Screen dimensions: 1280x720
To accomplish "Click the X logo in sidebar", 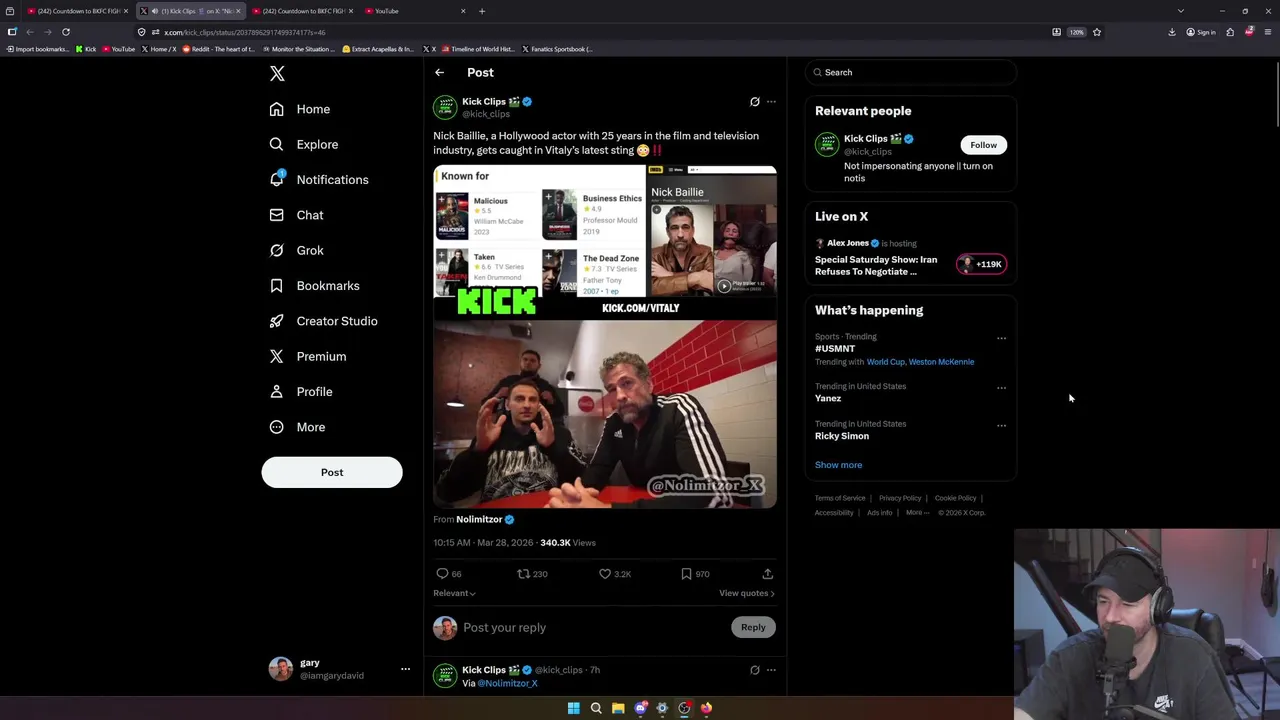I will coord(277,73).
